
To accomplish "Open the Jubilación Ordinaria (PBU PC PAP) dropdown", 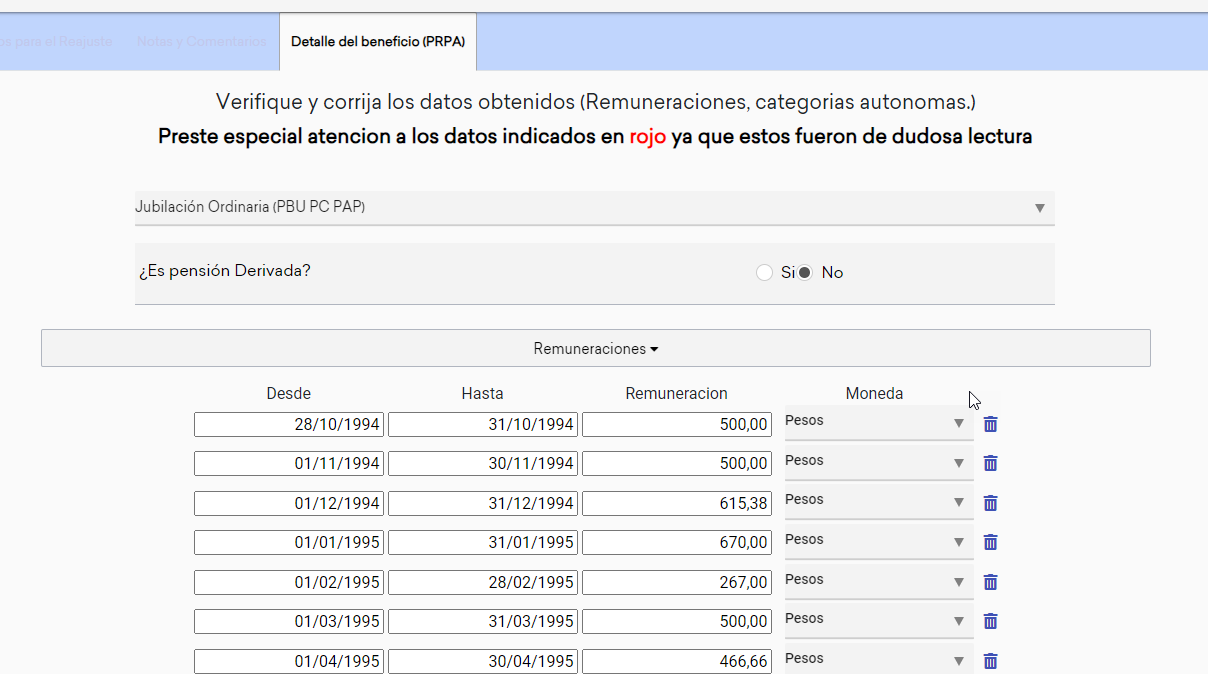I will [x=594, y=208].
